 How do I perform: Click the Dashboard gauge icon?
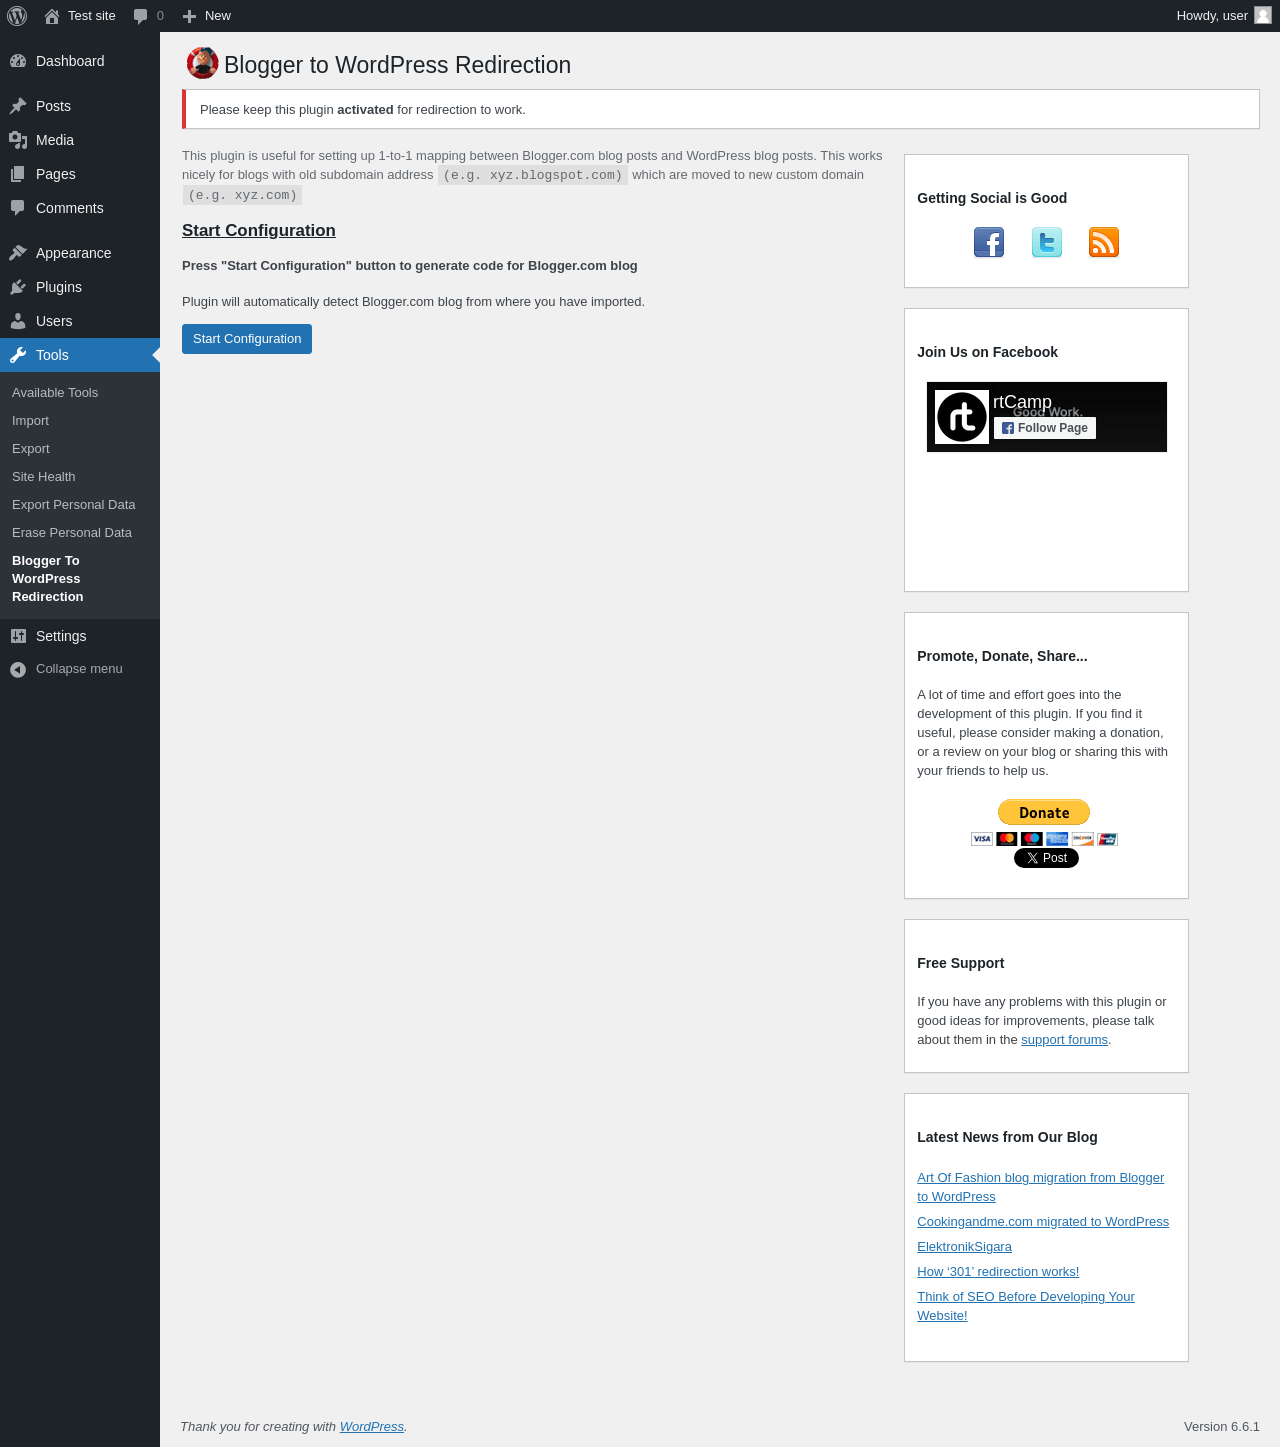pyautogui.click(x=18, y=61)
